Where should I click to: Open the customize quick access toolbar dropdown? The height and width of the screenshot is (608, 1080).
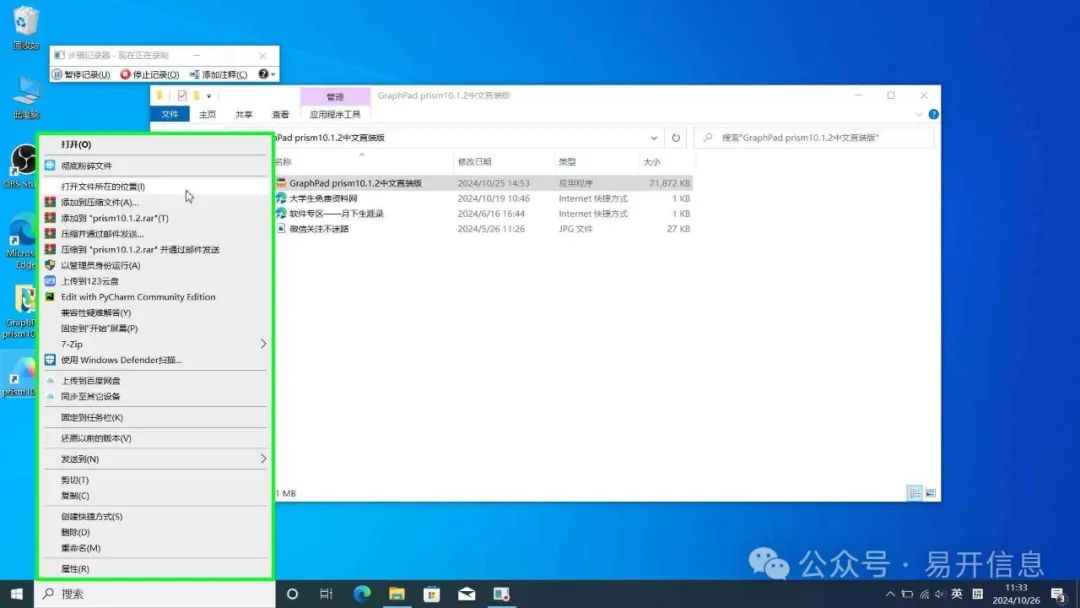click(209, 96)
